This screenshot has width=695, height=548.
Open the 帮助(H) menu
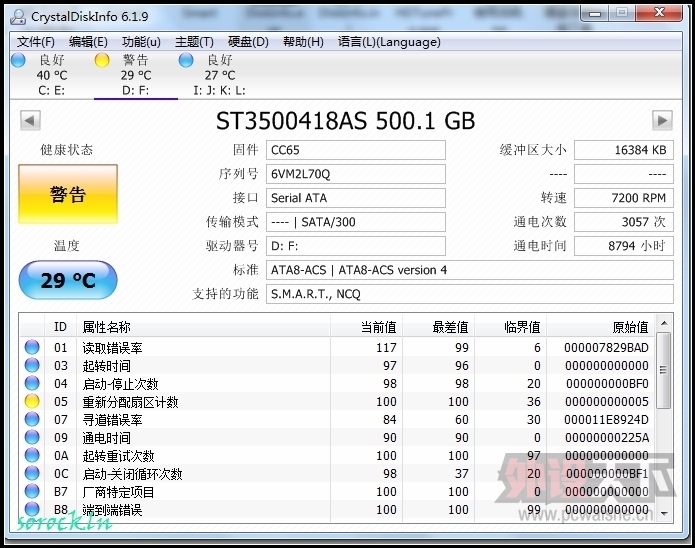pos(303,42)
